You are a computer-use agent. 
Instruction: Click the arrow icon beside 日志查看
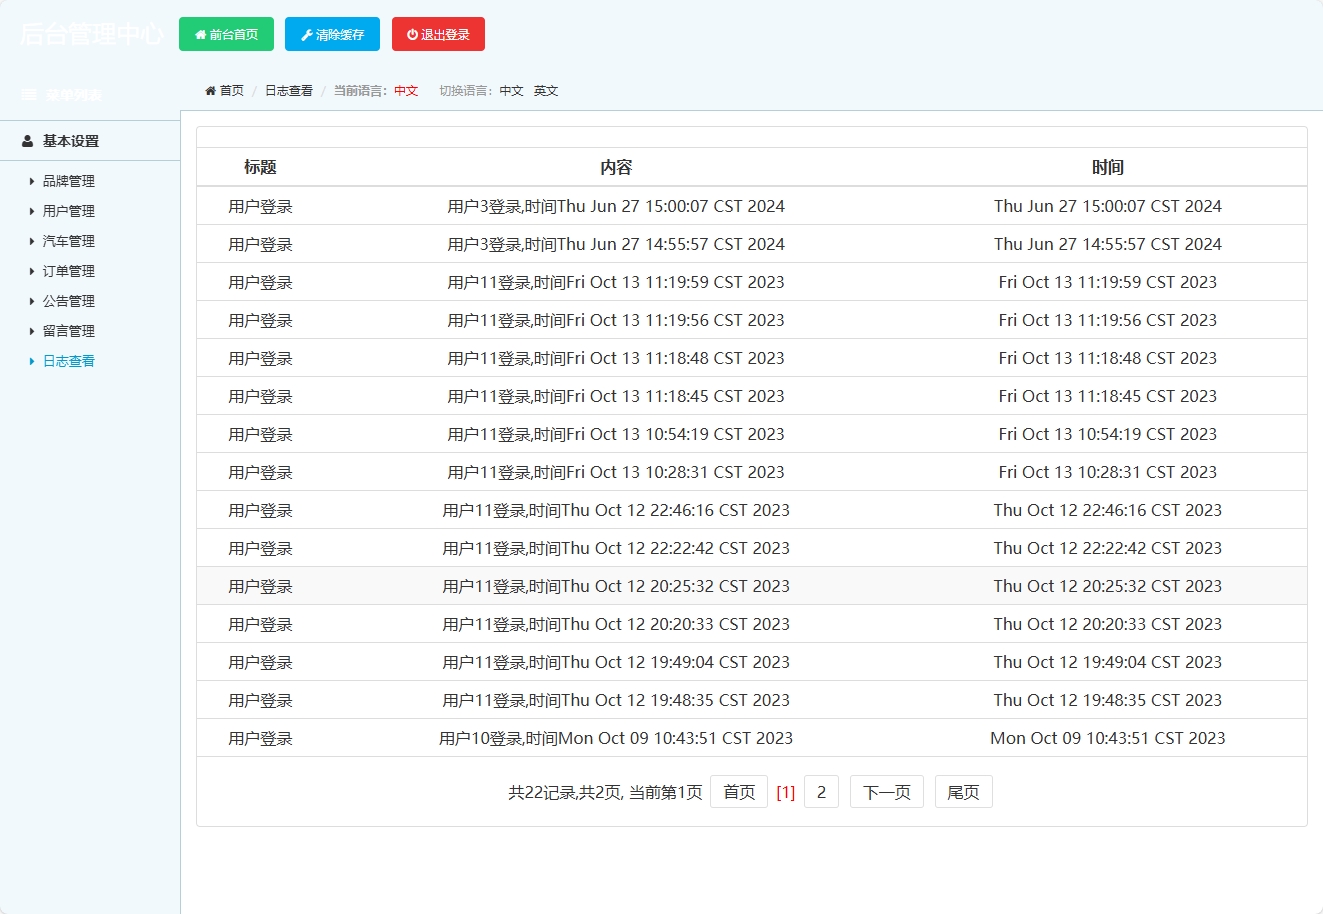[30, 361]
